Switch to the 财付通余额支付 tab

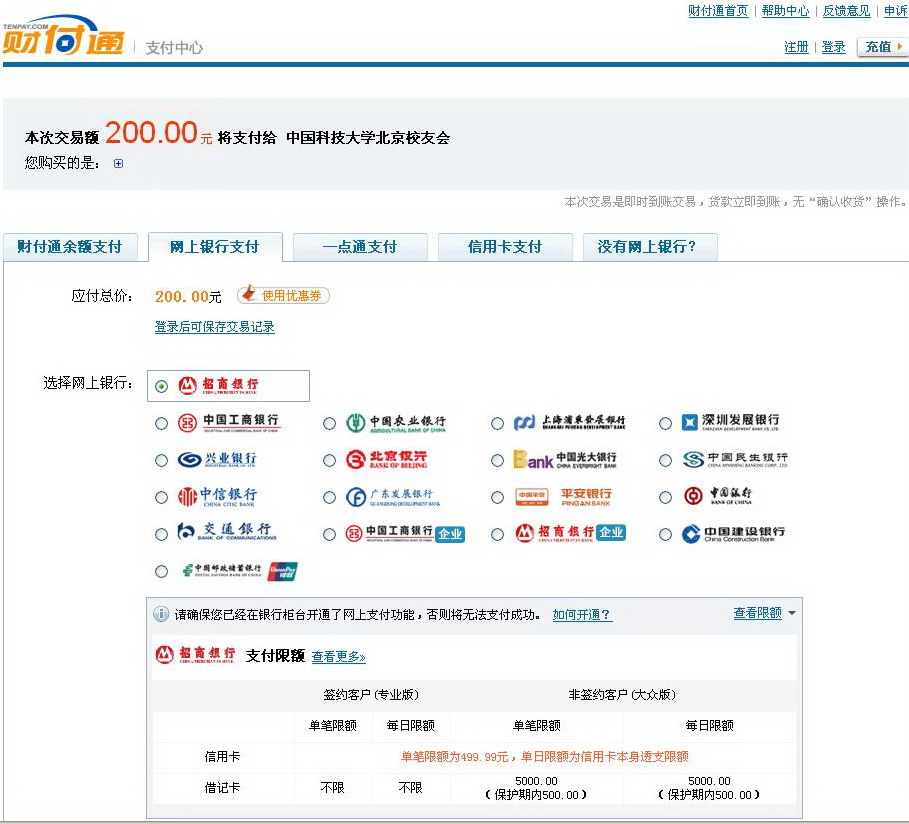click(69, 247)
